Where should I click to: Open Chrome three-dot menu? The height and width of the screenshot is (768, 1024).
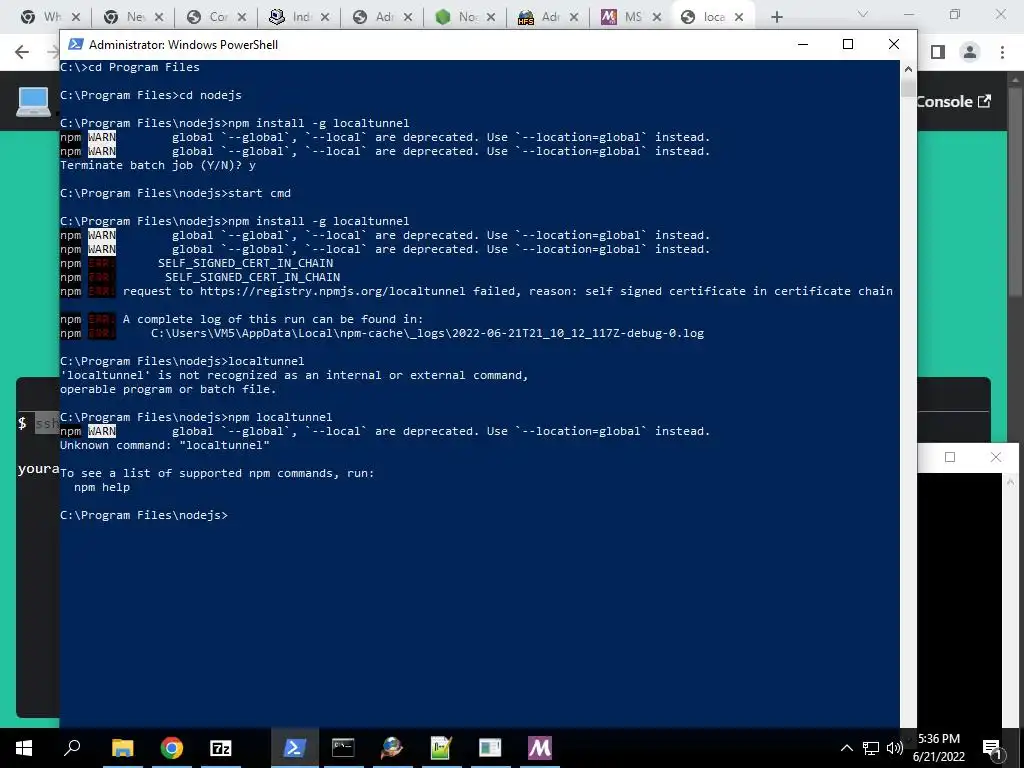(1002, 52)
